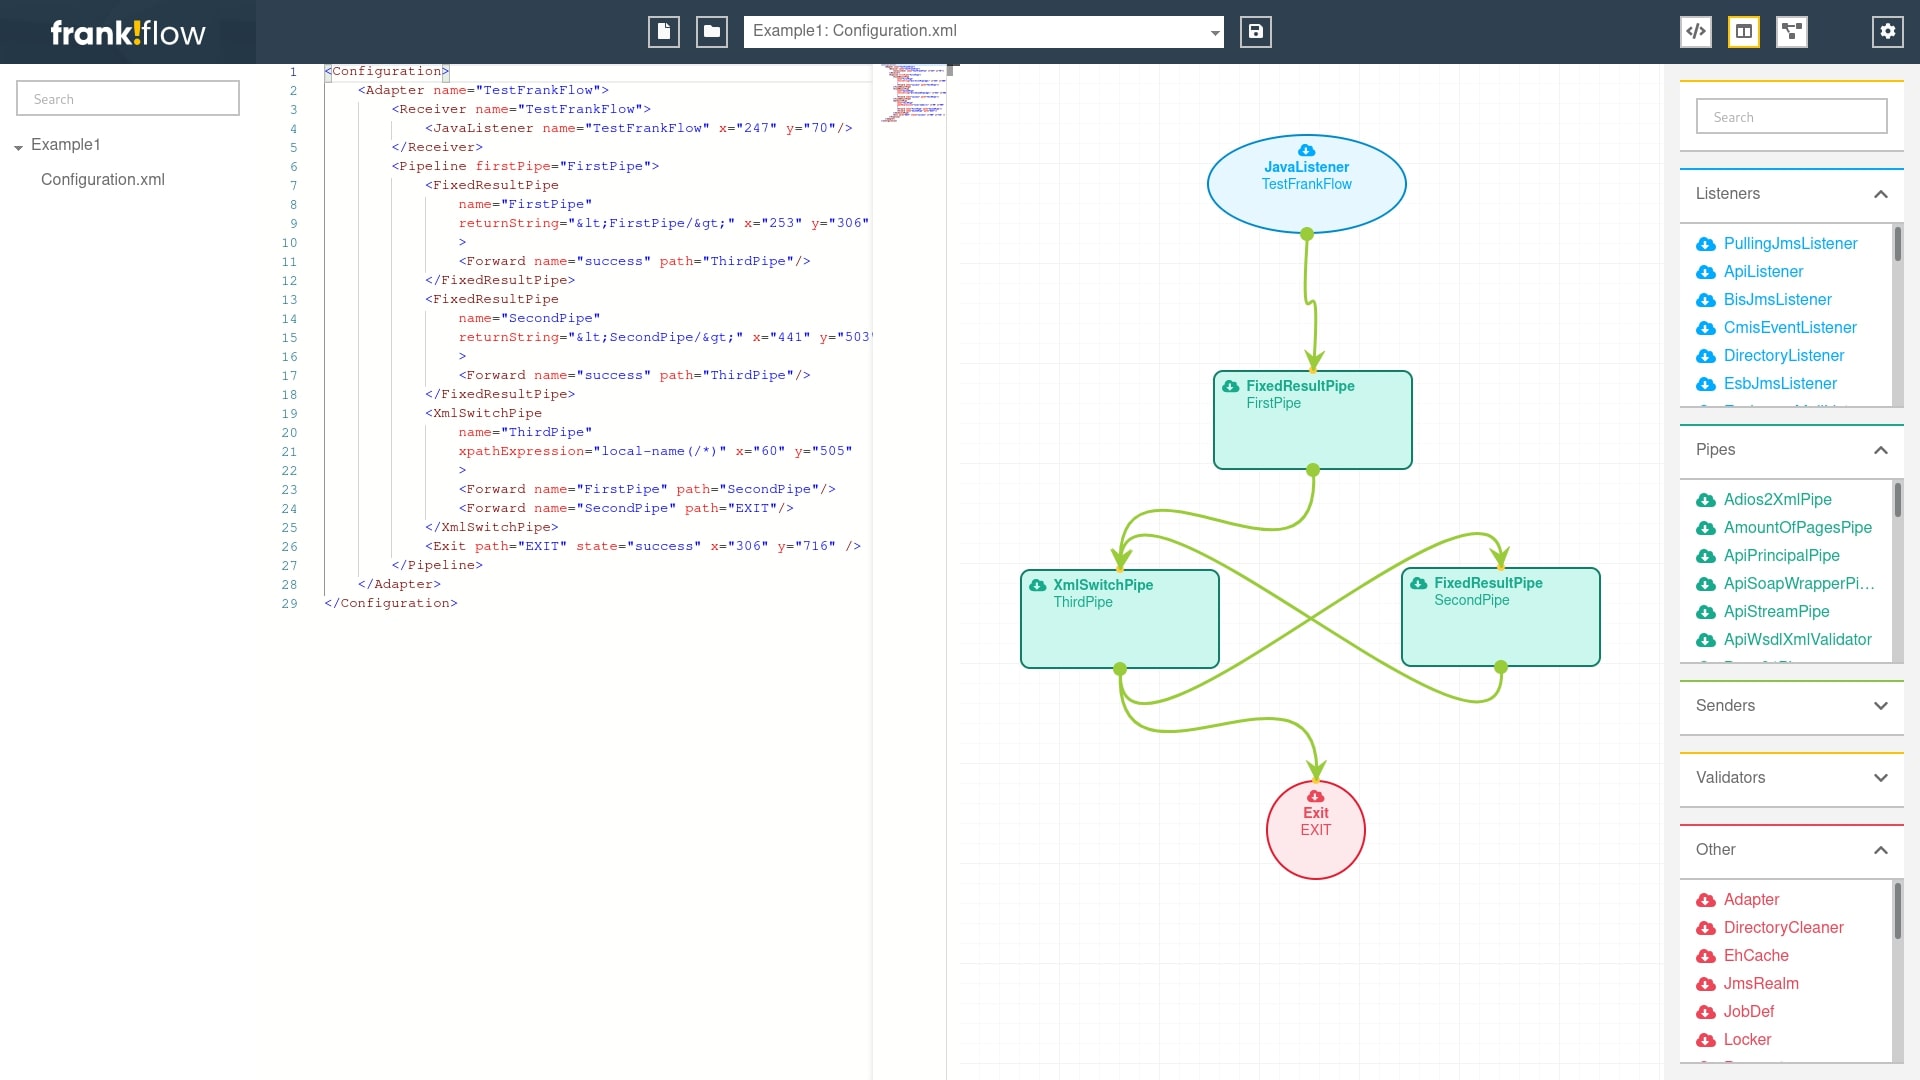Open the settings gear

coord(1887,31)
